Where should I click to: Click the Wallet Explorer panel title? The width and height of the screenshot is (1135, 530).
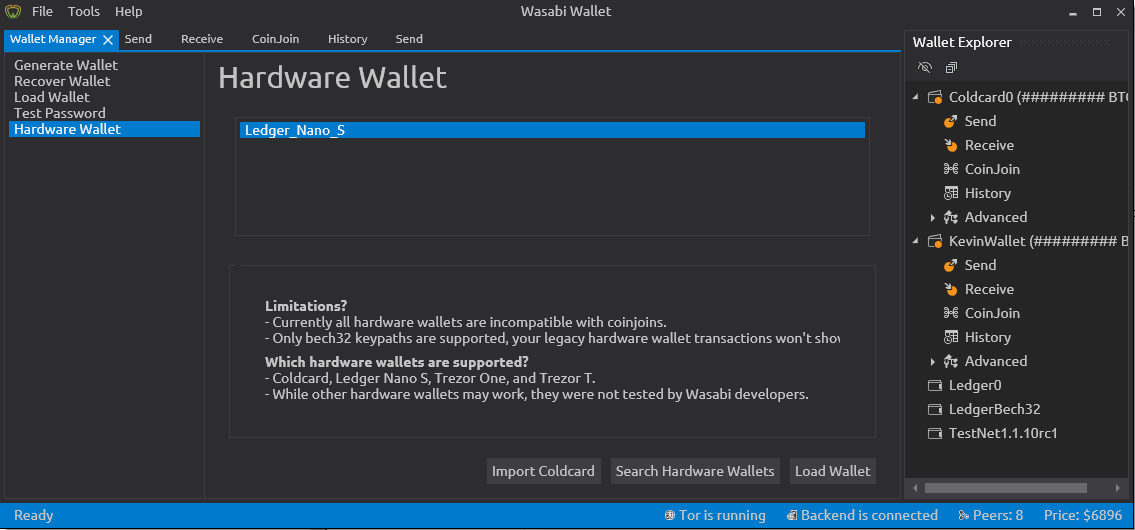(x=962, y=43)
